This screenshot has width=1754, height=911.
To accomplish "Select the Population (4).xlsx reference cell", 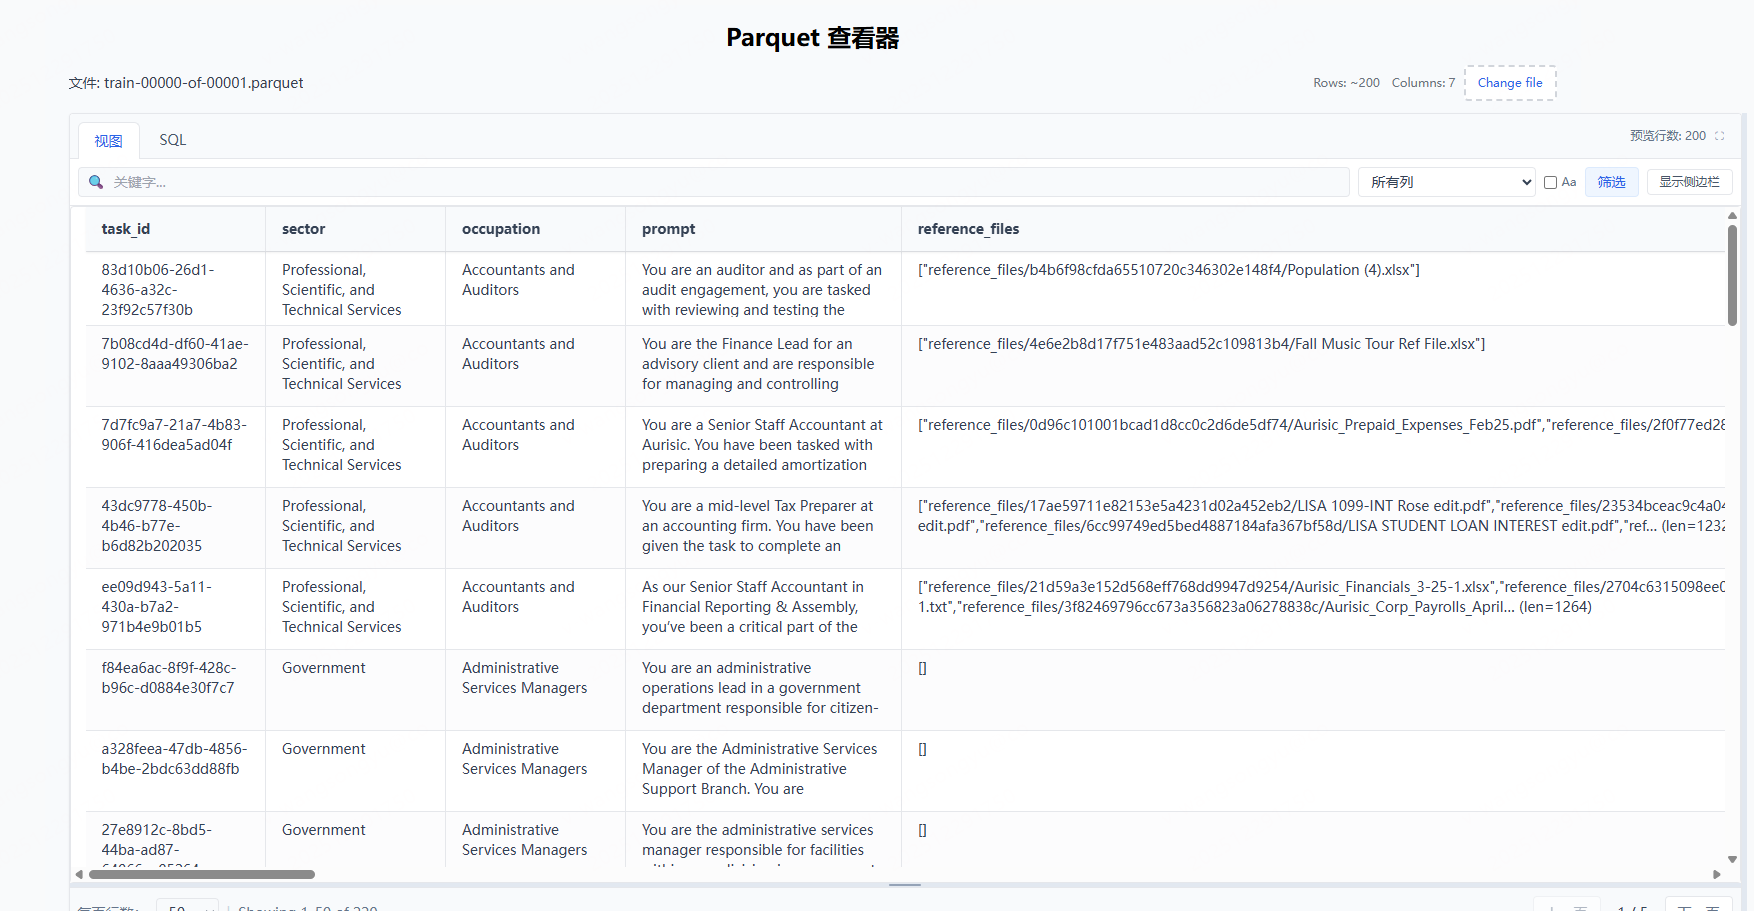I will tap(1168, 270).
